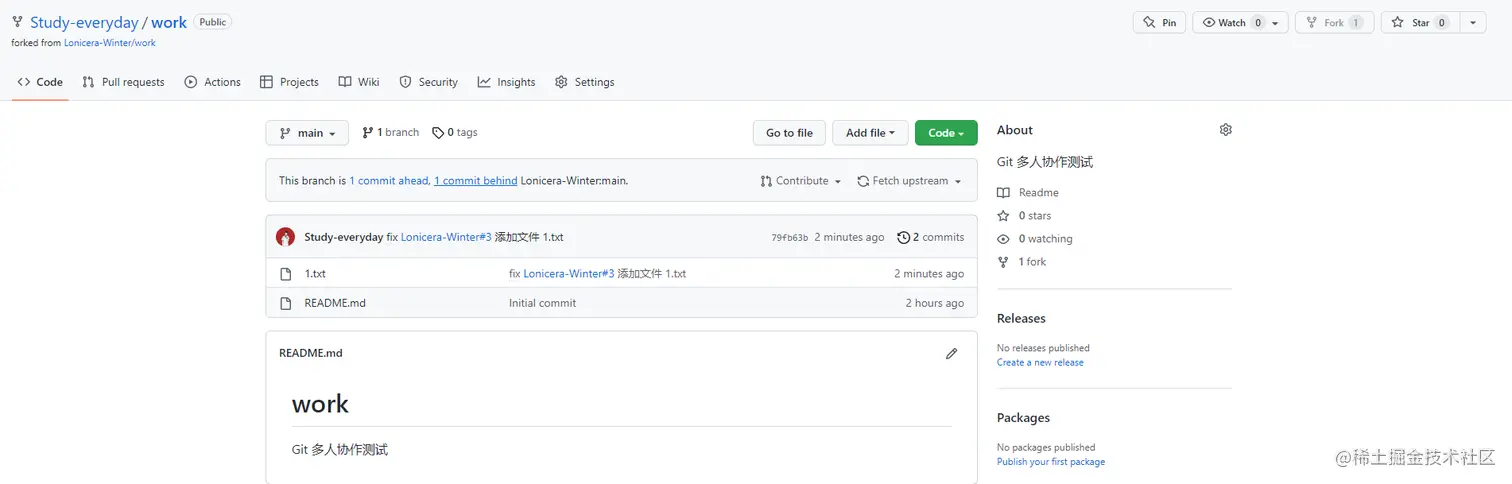Open commit hash 79fb63b
This screenshot has width=1512, height=484.
[x=789, y=238]
